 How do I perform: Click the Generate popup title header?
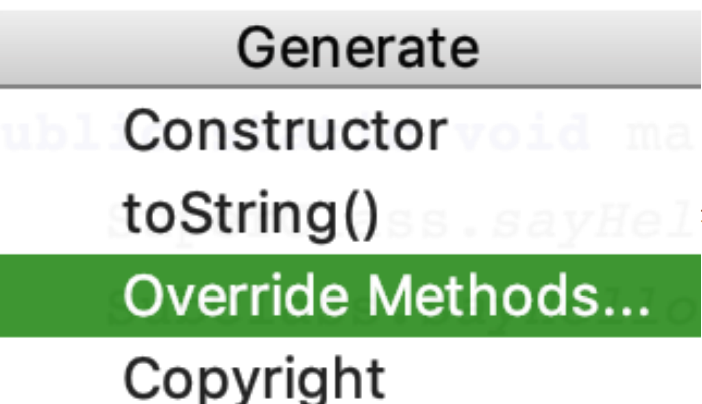point(357,48)
